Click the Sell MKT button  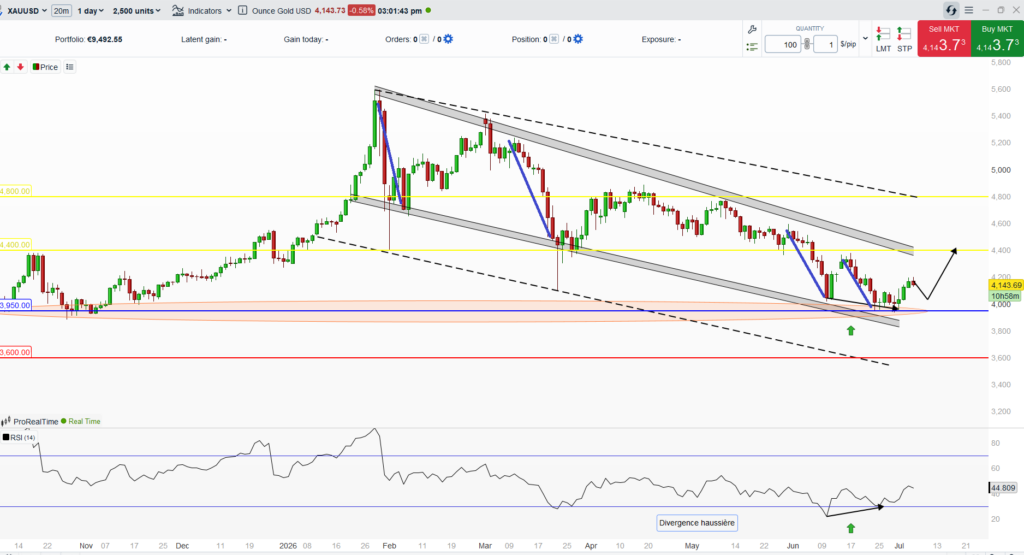(944, 39)
